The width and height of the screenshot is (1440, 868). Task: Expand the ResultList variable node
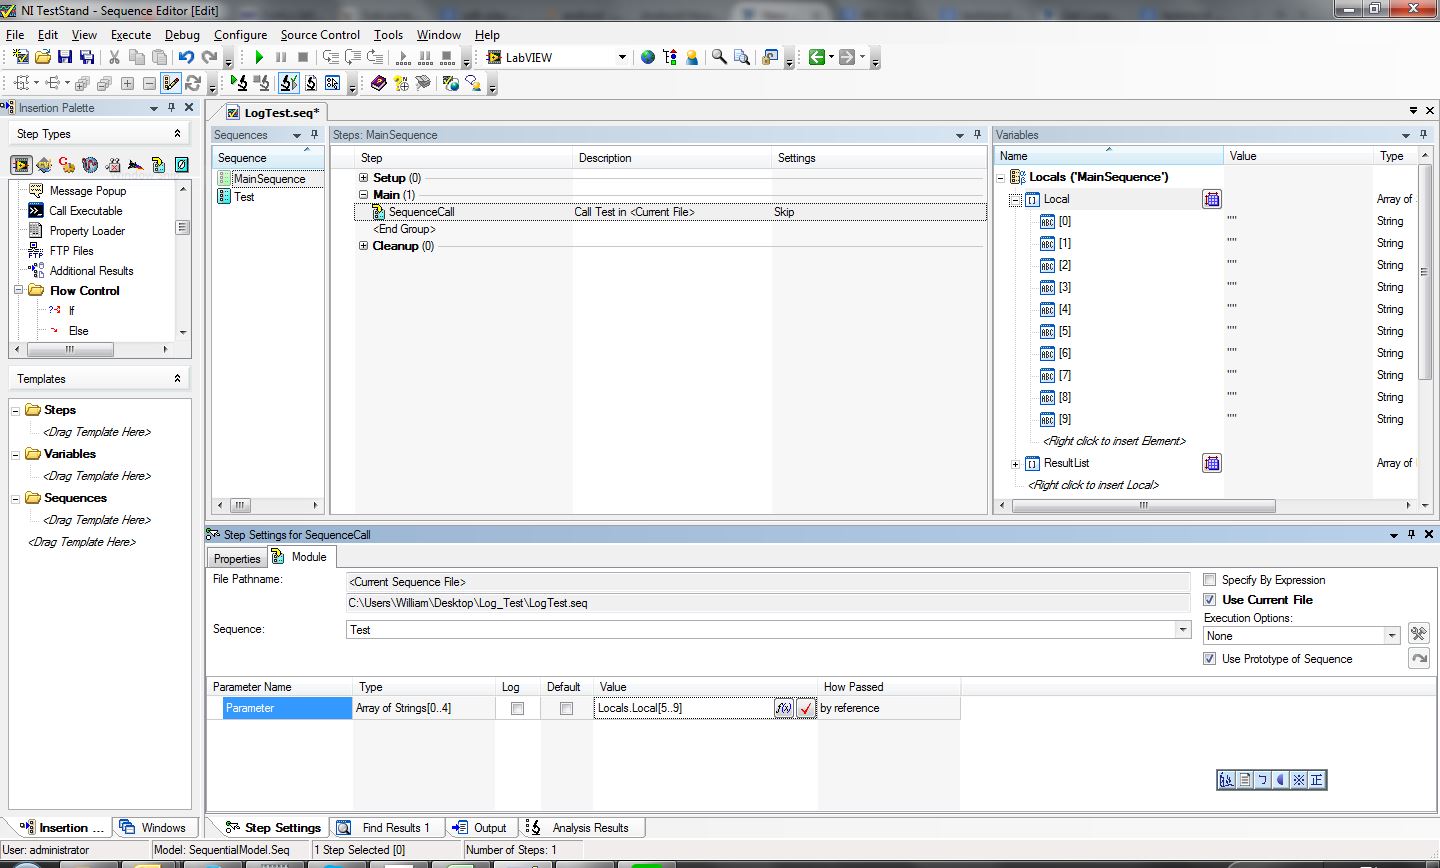(x=1015, y=464)
